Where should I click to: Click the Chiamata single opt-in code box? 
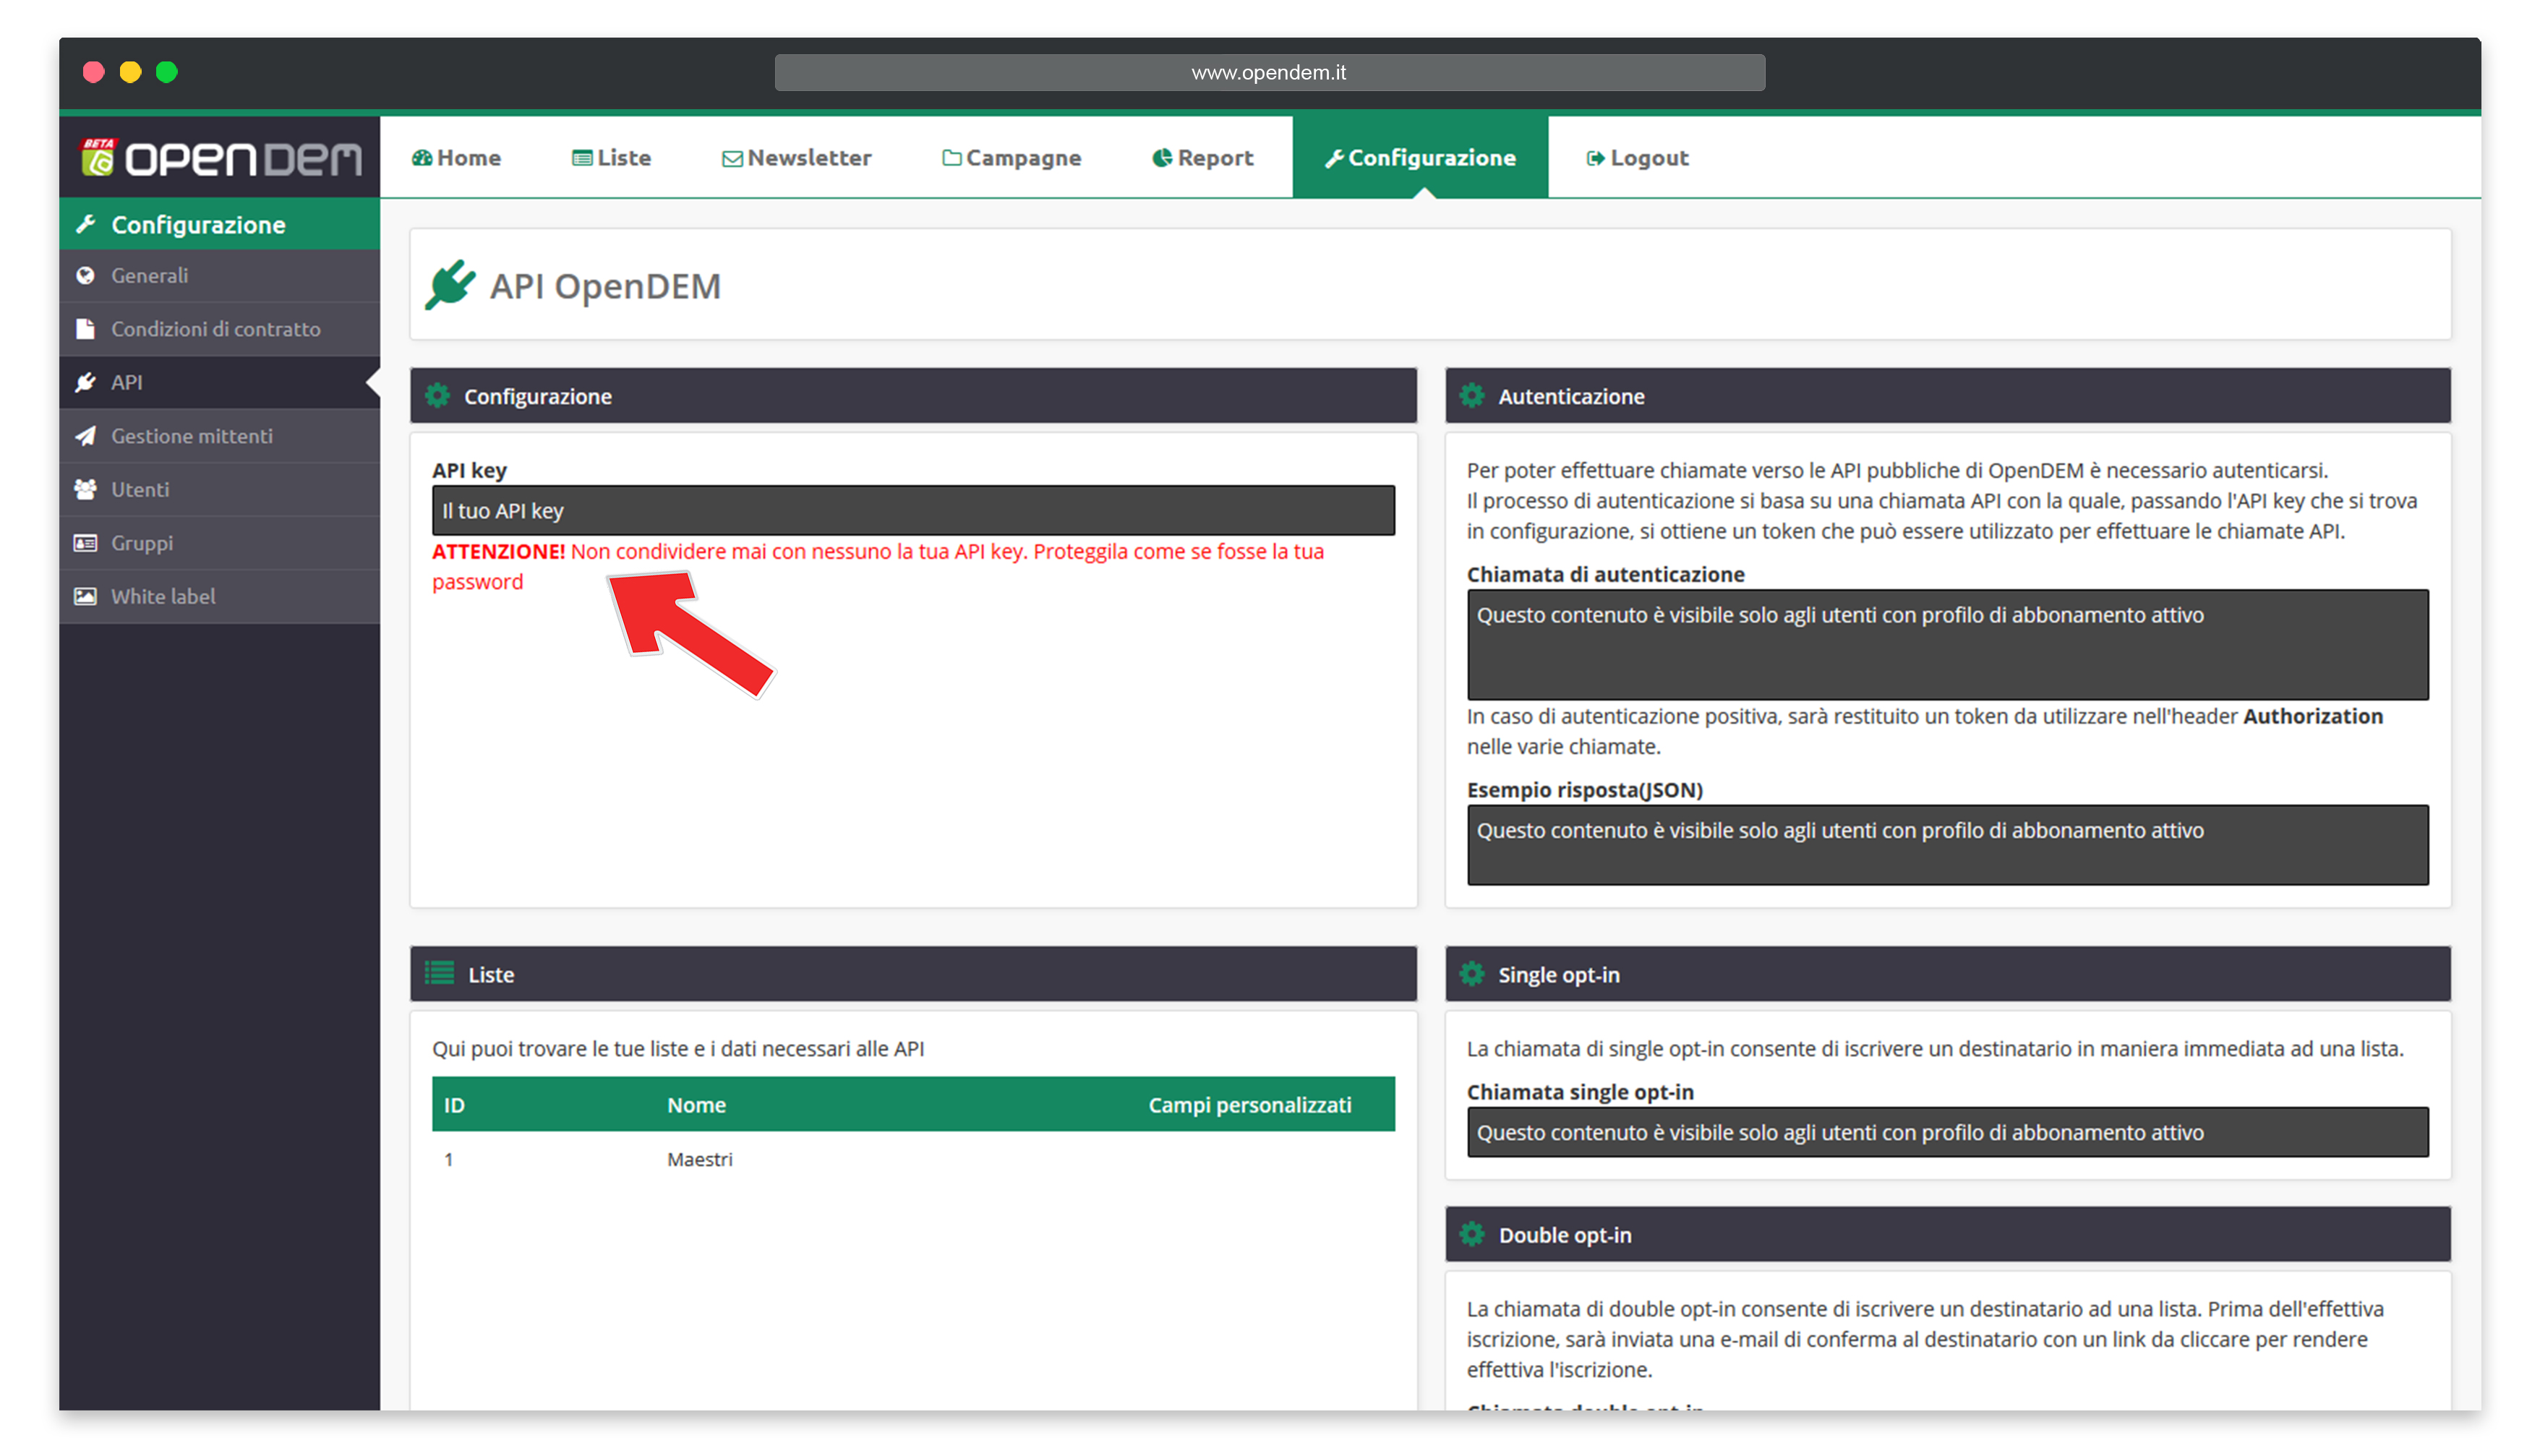click(1948, 1132)
